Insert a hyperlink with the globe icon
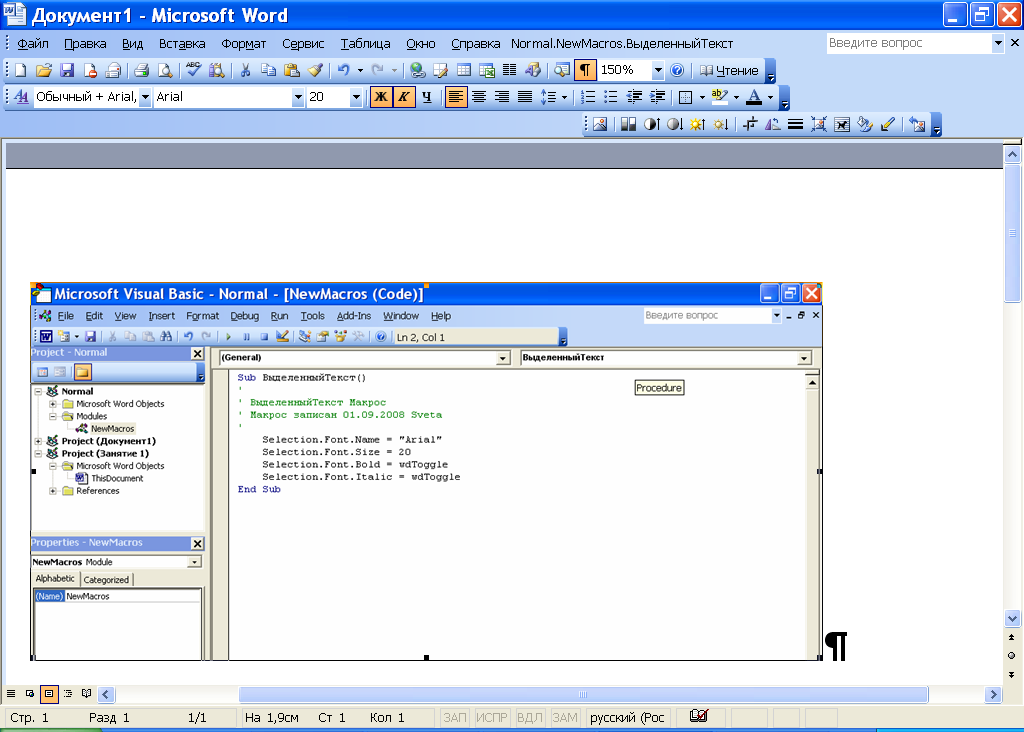This screenshot has height=732, width=1024. (417, 70)
